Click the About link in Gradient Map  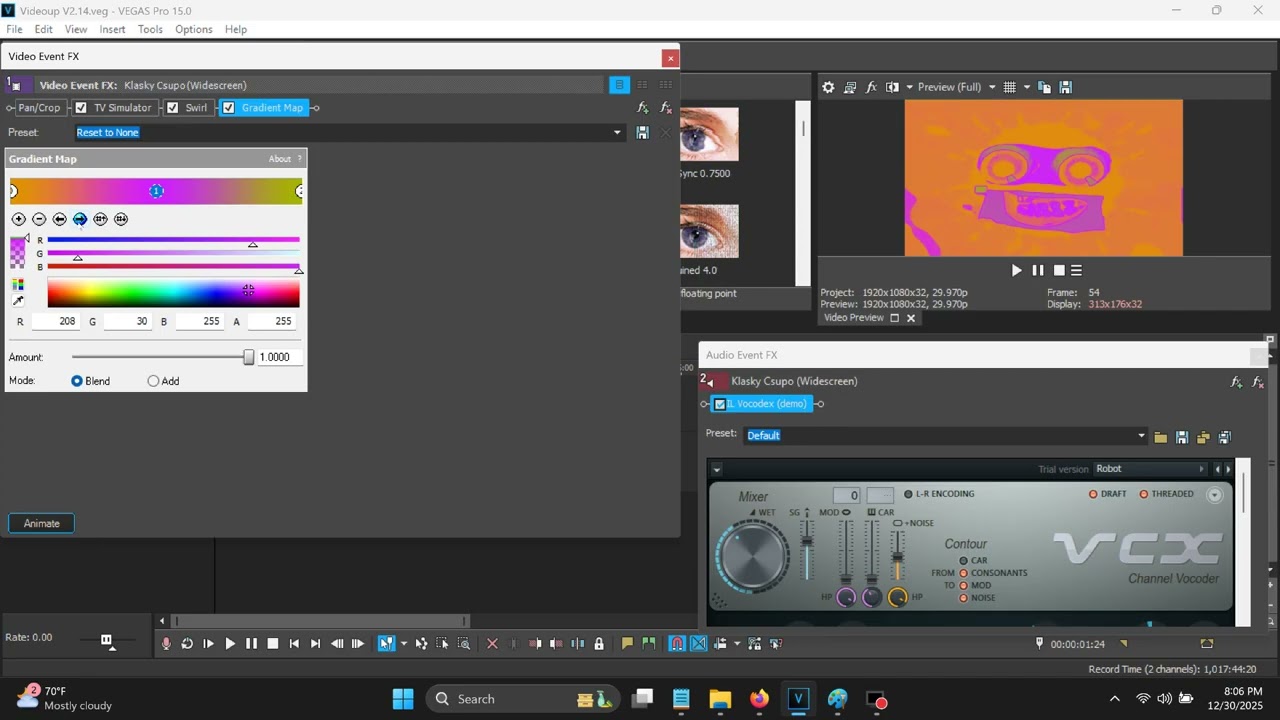279,159
